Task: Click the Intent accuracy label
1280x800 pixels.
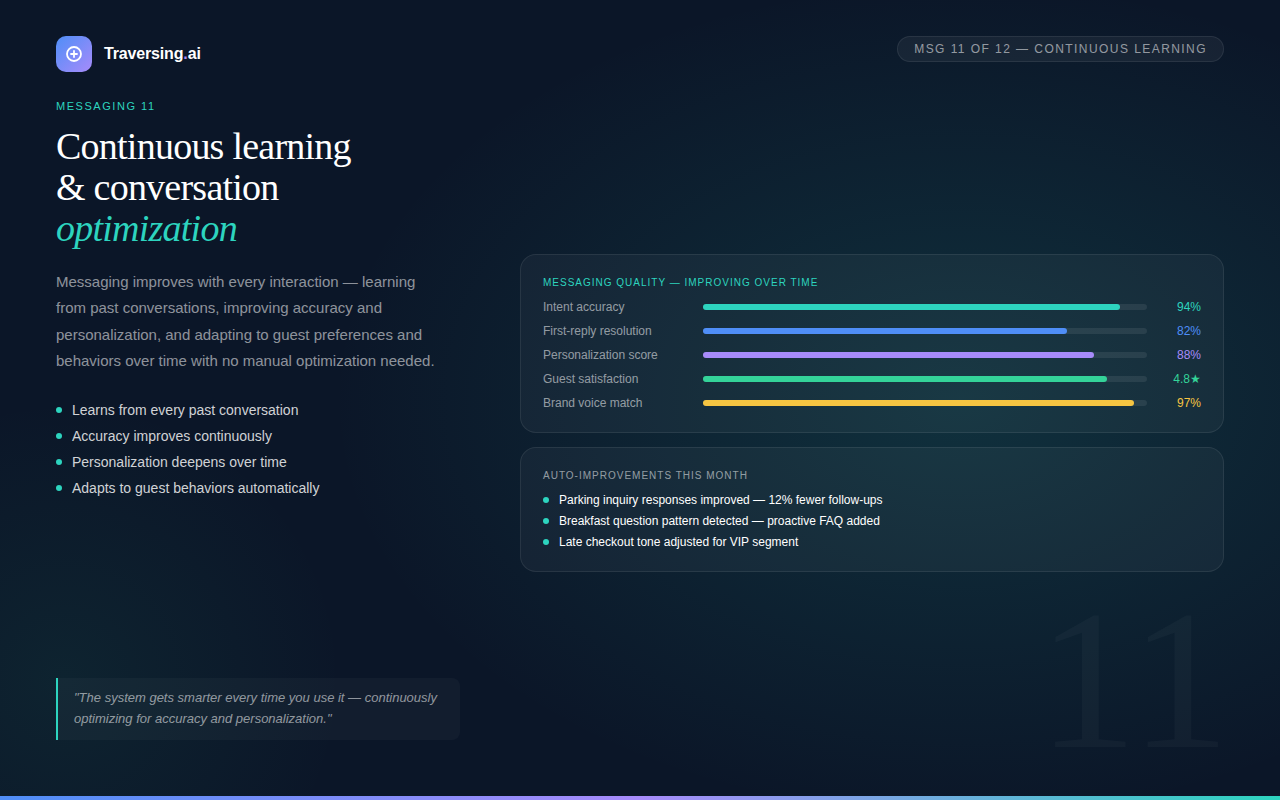Action: [x=584, y=307]
